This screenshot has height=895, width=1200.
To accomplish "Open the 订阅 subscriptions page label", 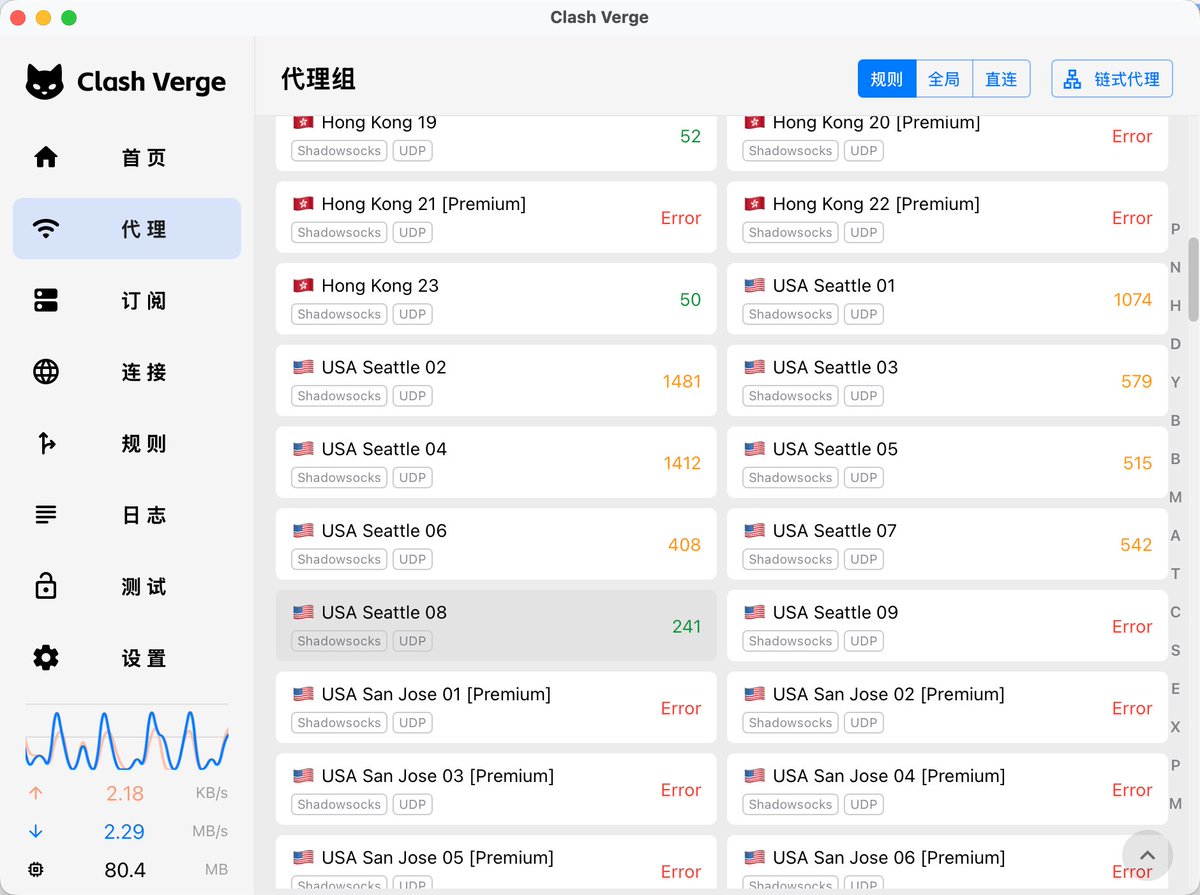I will point(144,301).
